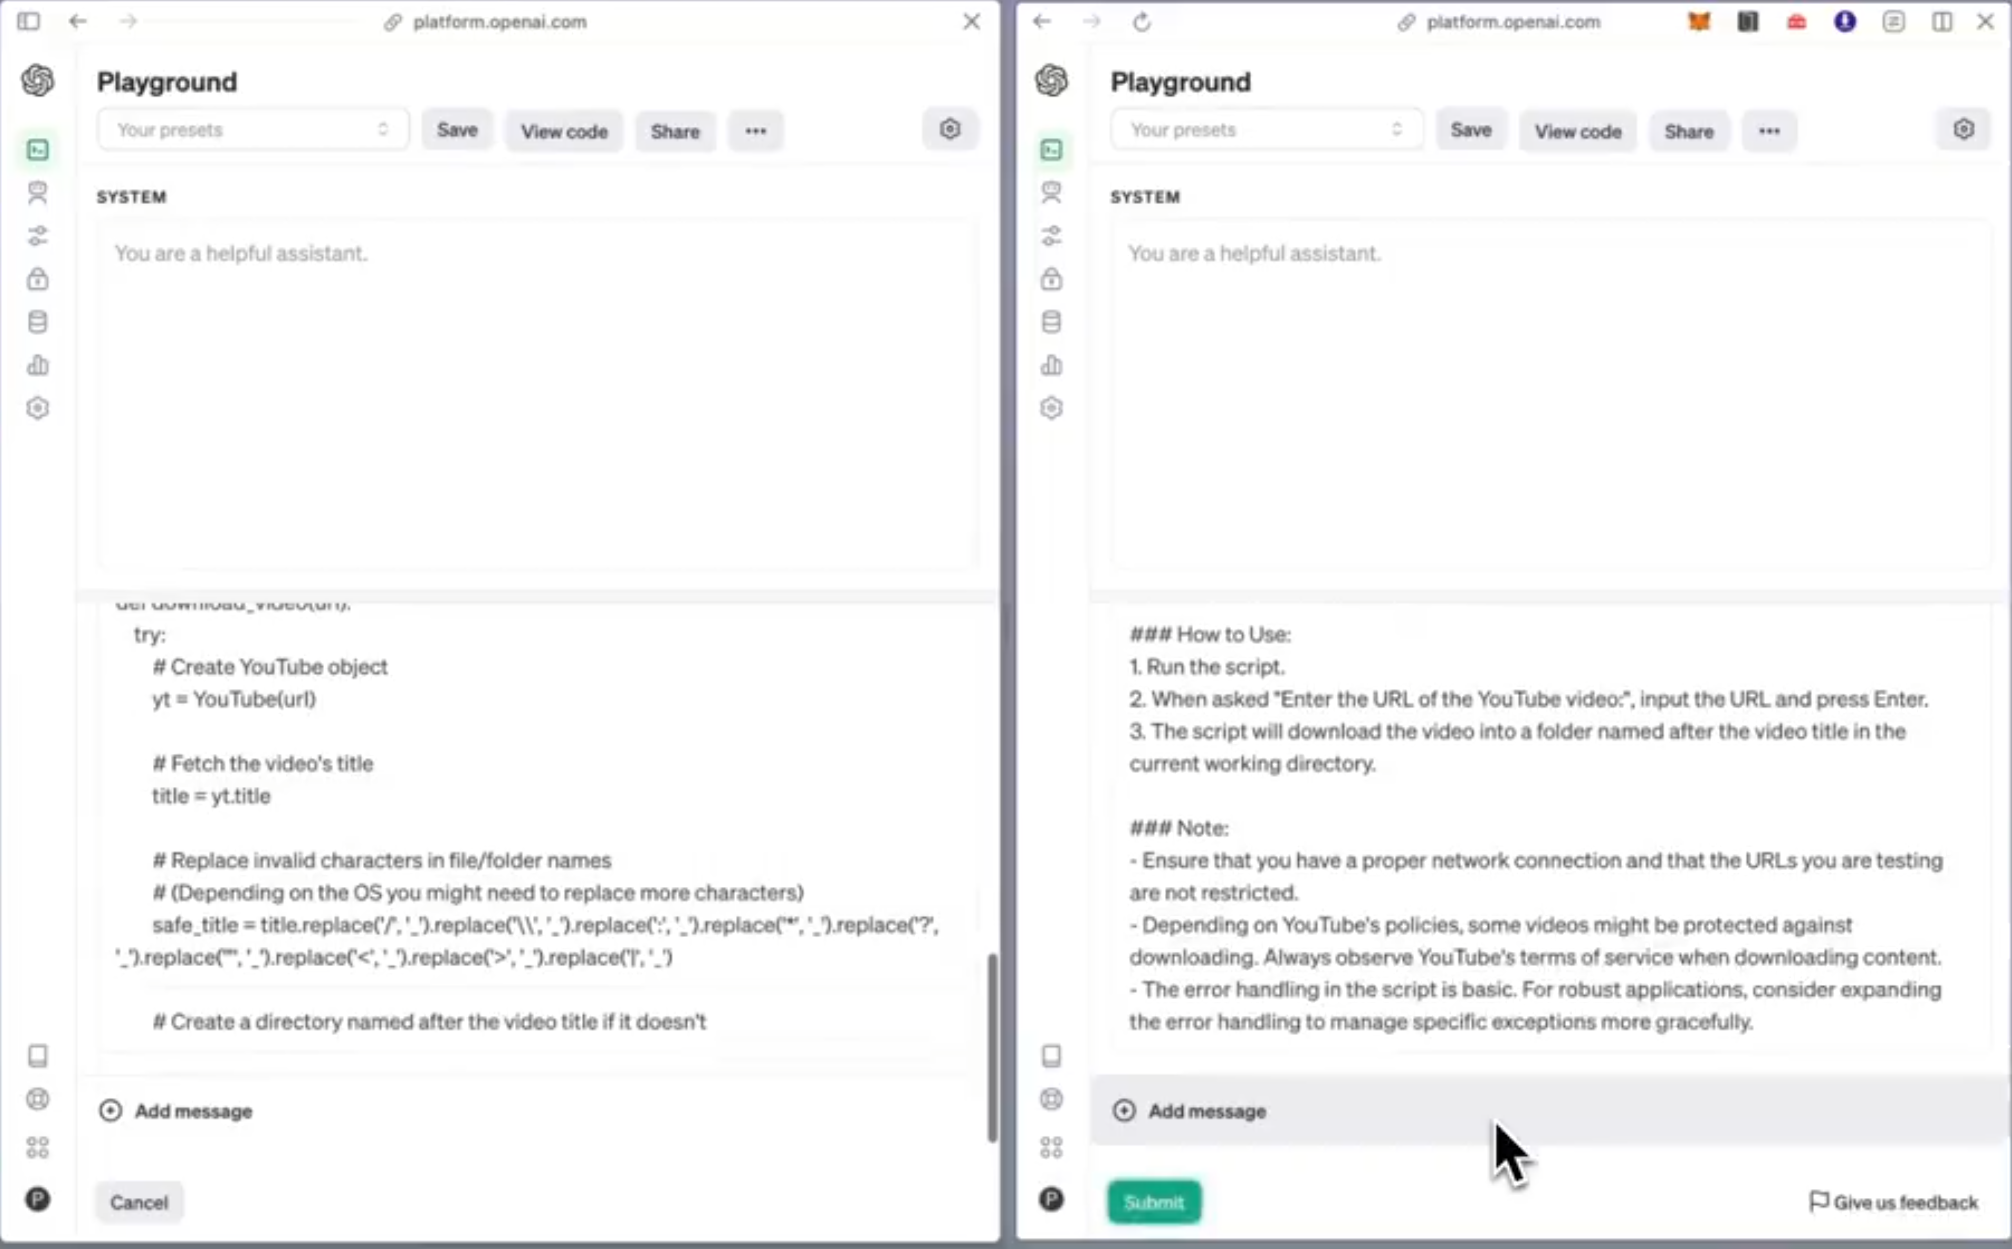
Task: Click the left window vertical scrollbar
Action: point(992,1047)
